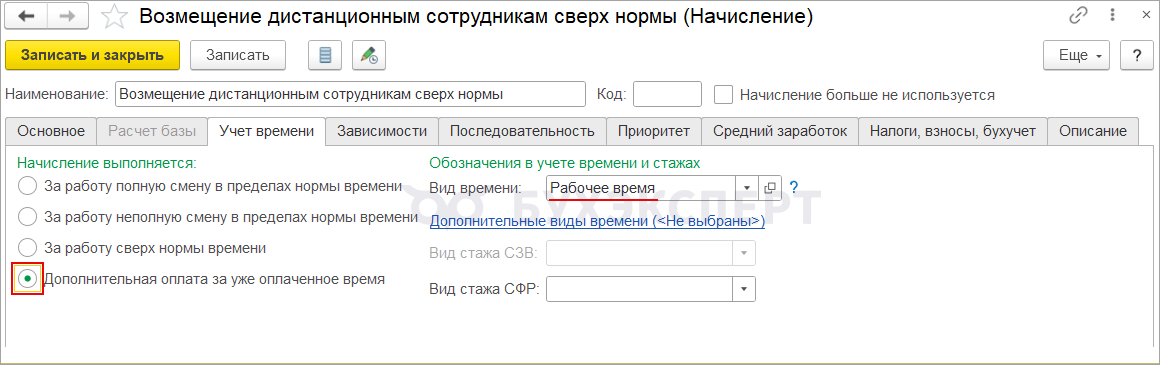Open the Последовательность tab
The height and width of the screenshot is (365, 1160).
pyautogui.click(x=522, y=131)
